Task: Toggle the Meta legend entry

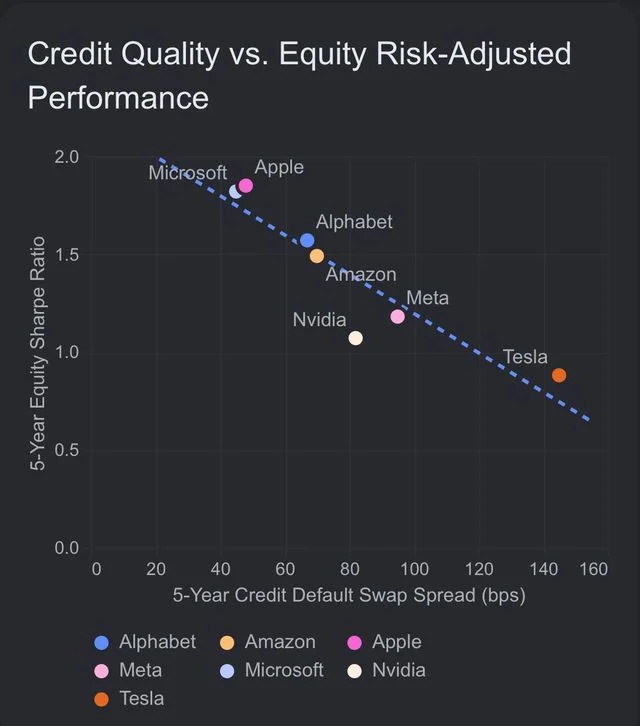Action: click(x=127, y=670)
